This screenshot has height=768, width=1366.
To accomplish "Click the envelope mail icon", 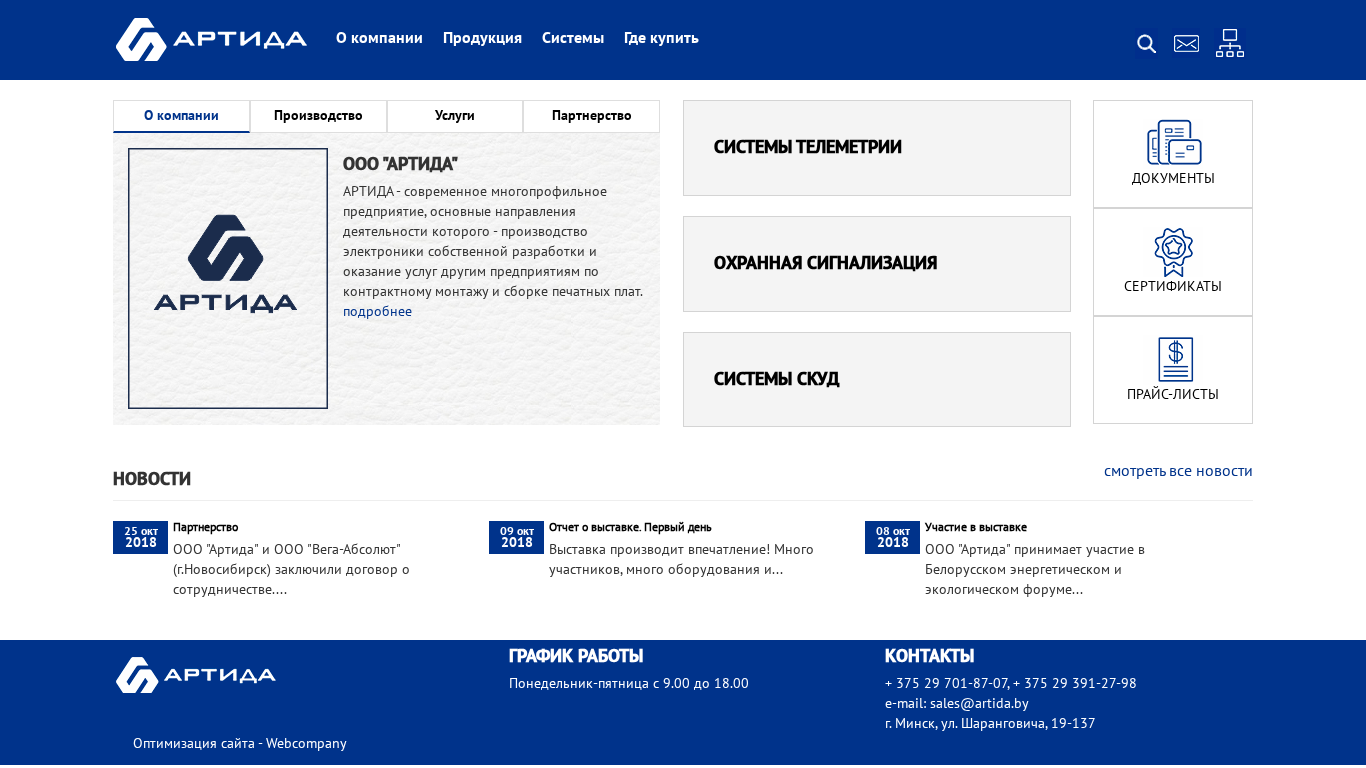I will coord(1186,44).
